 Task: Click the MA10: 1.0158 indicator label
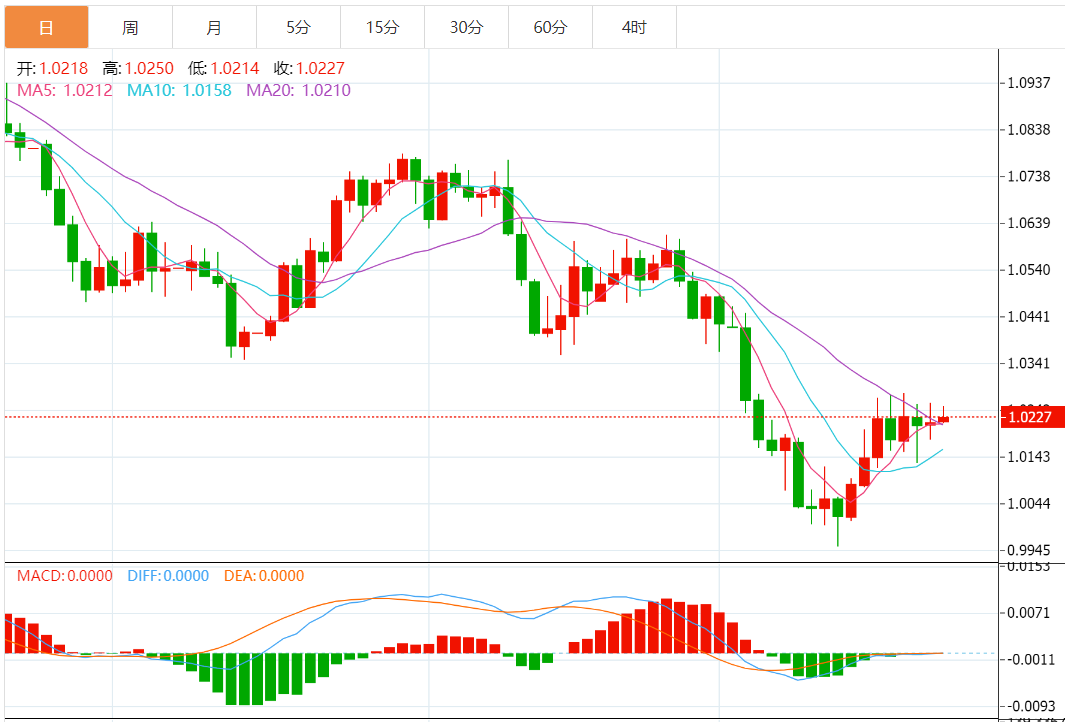click(x=179, y=90)
